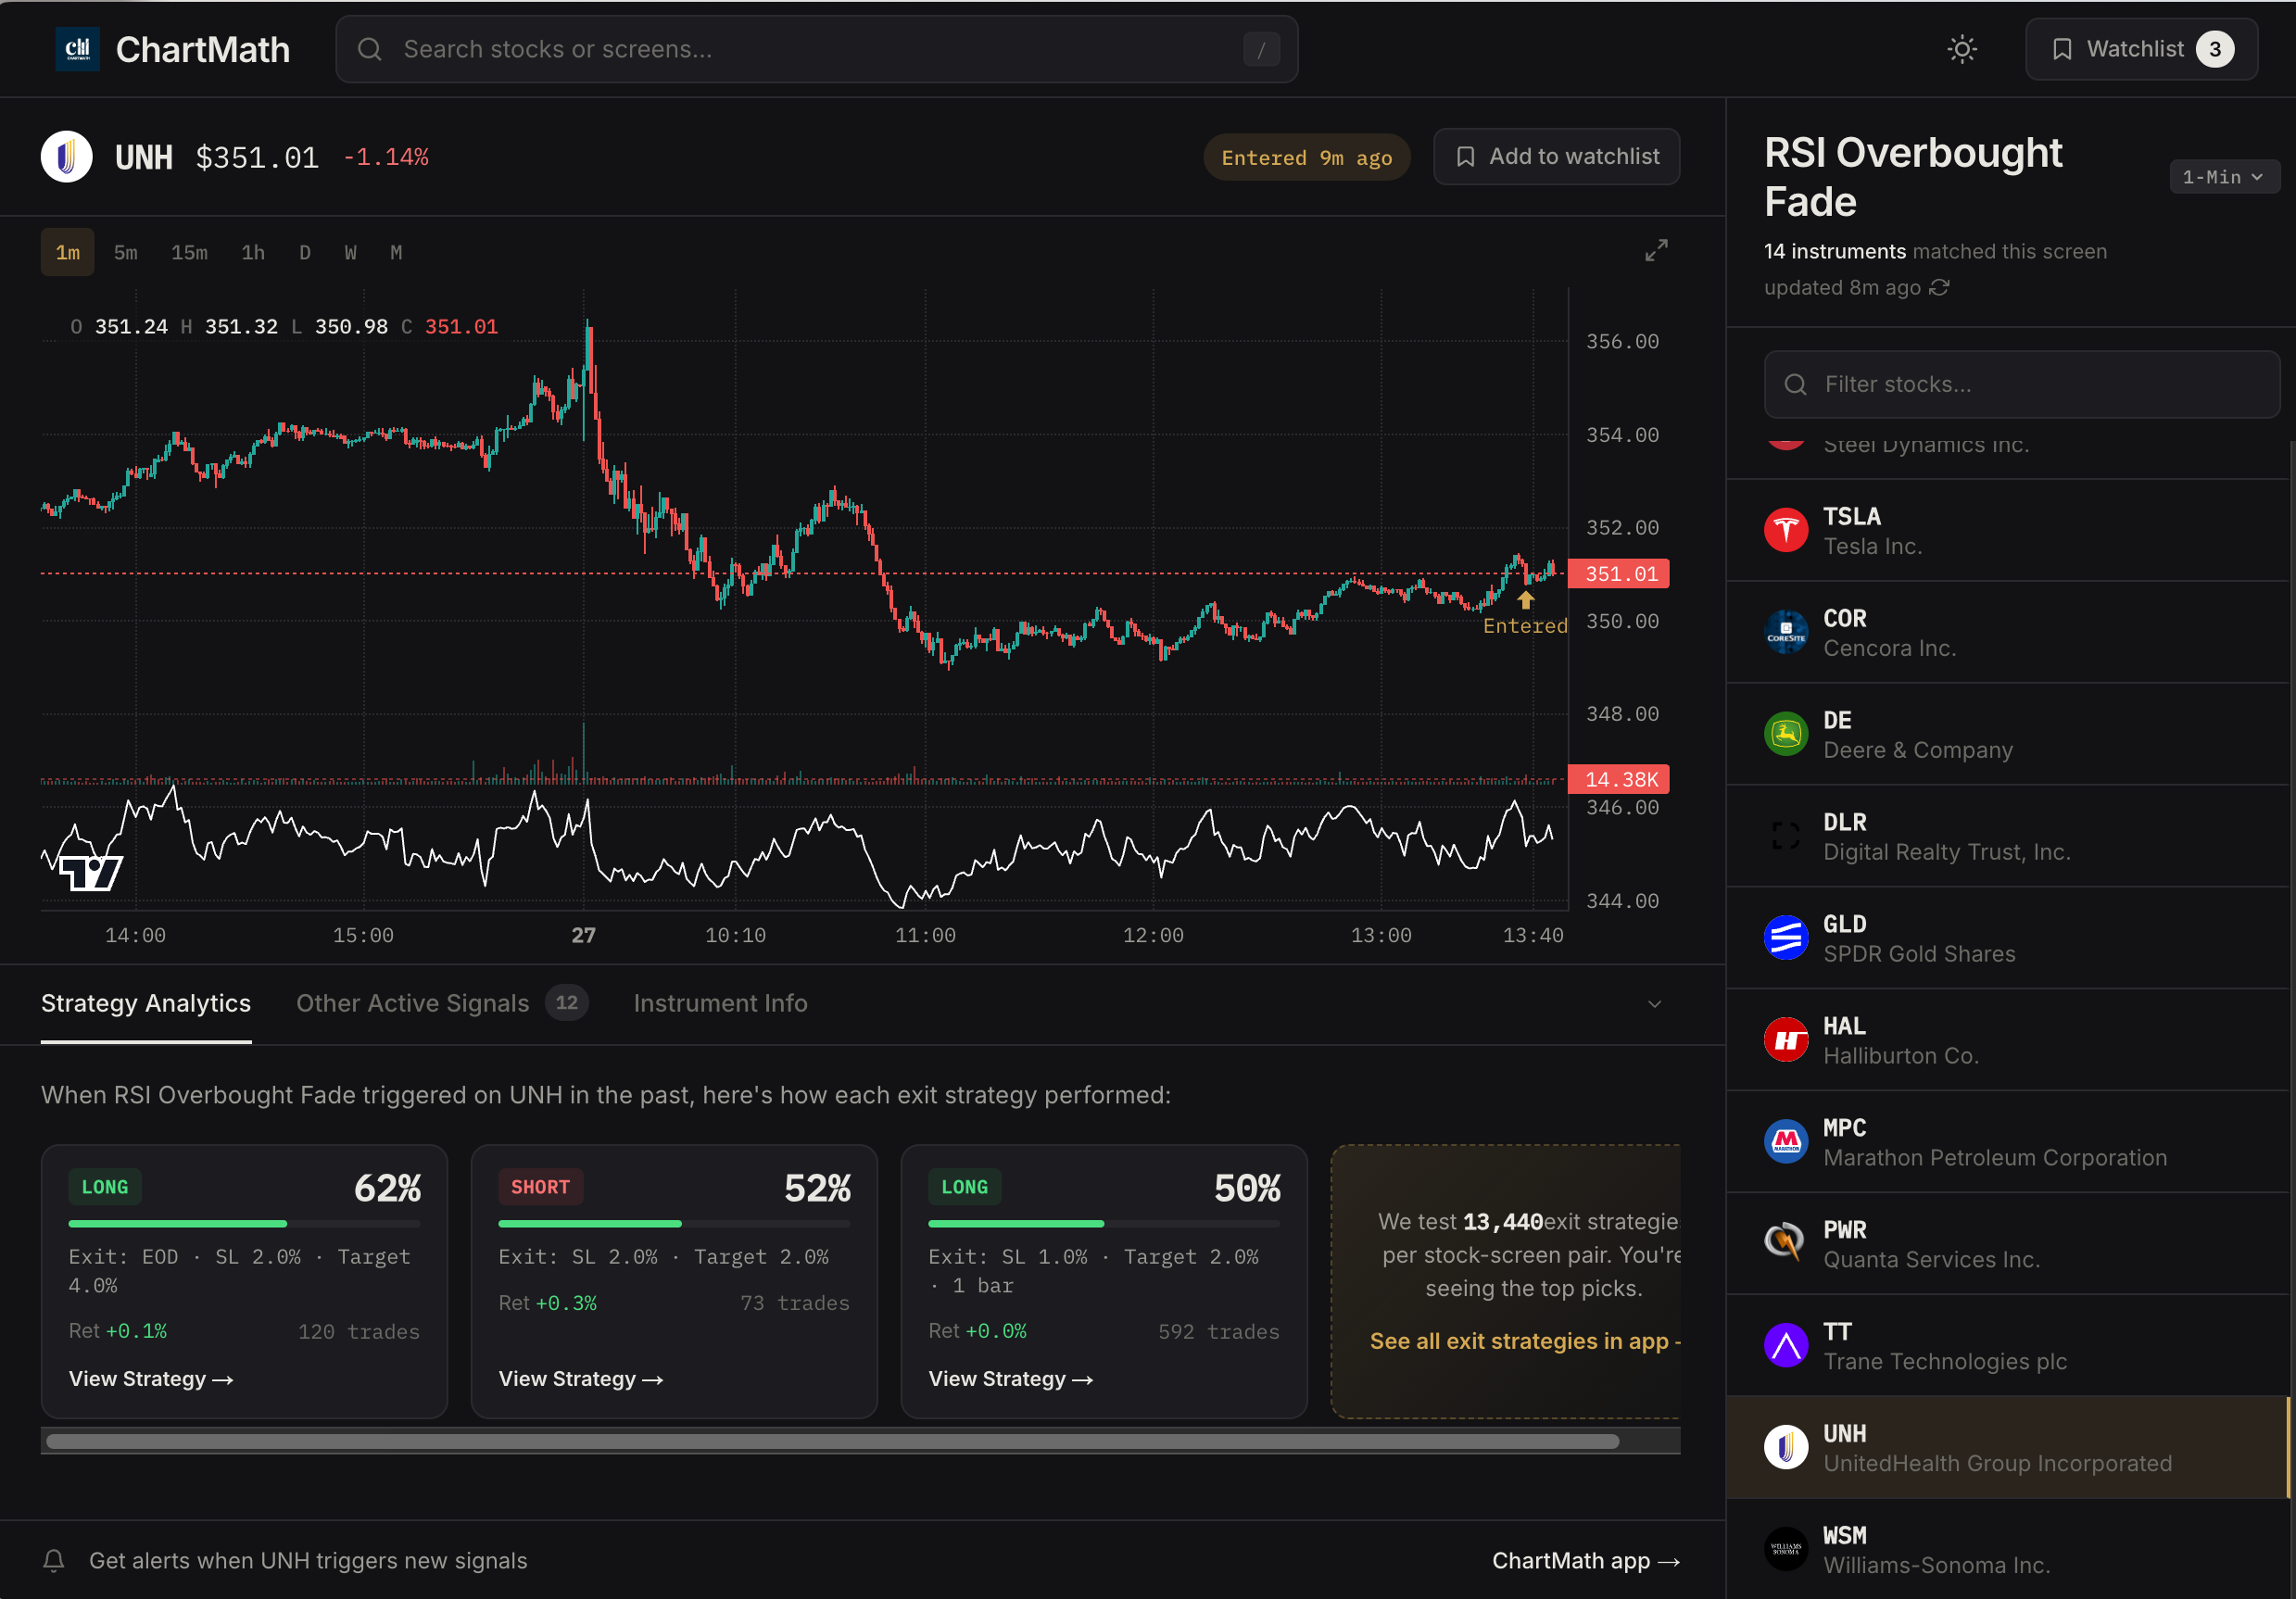Activate the Weekly (W) timeframe button
2296x1599 pixels.
350,252
